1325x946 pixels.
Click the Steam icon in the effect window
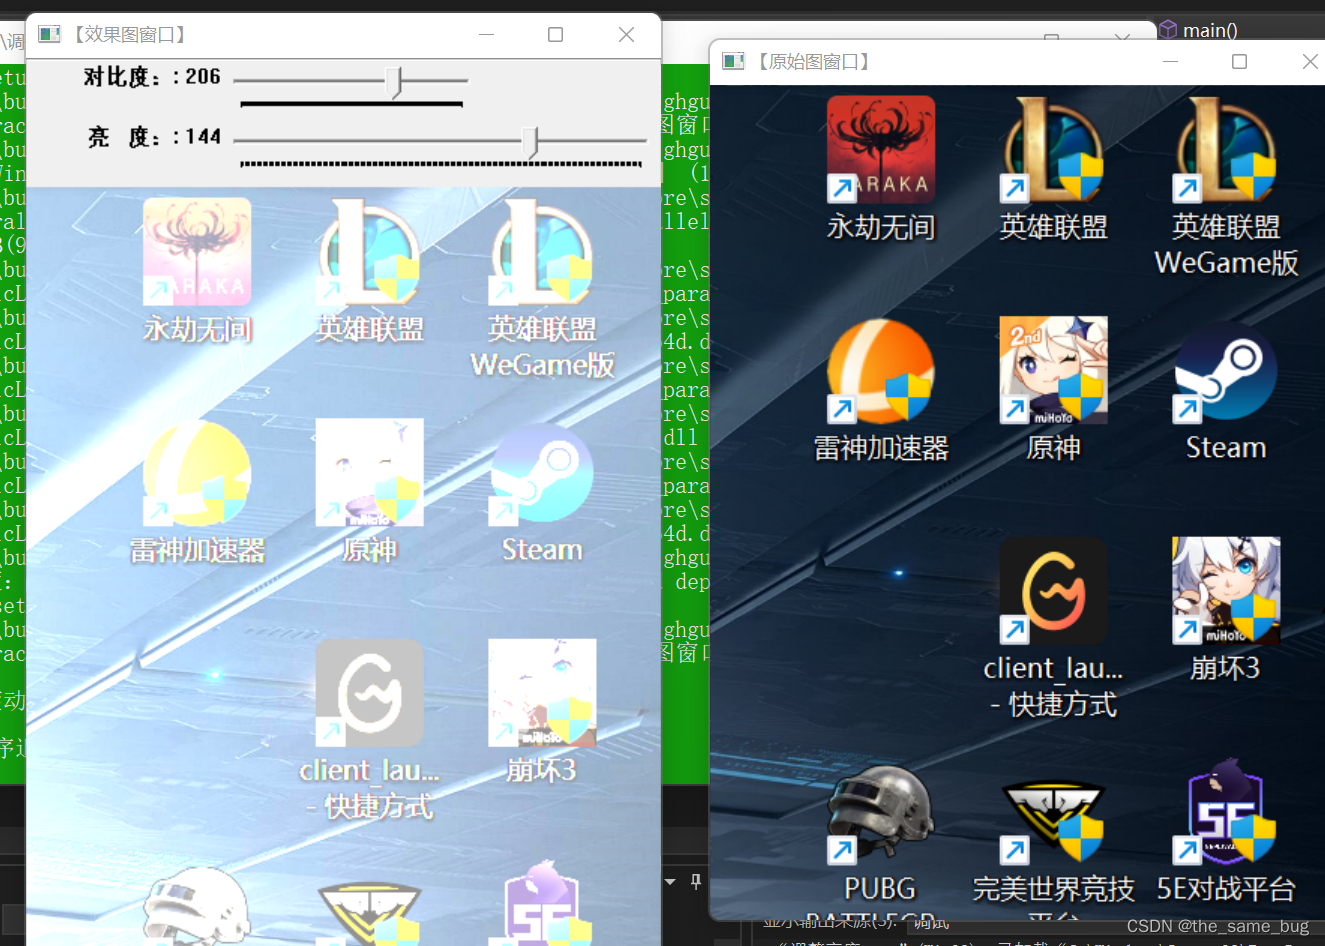[x=542, y=472]
